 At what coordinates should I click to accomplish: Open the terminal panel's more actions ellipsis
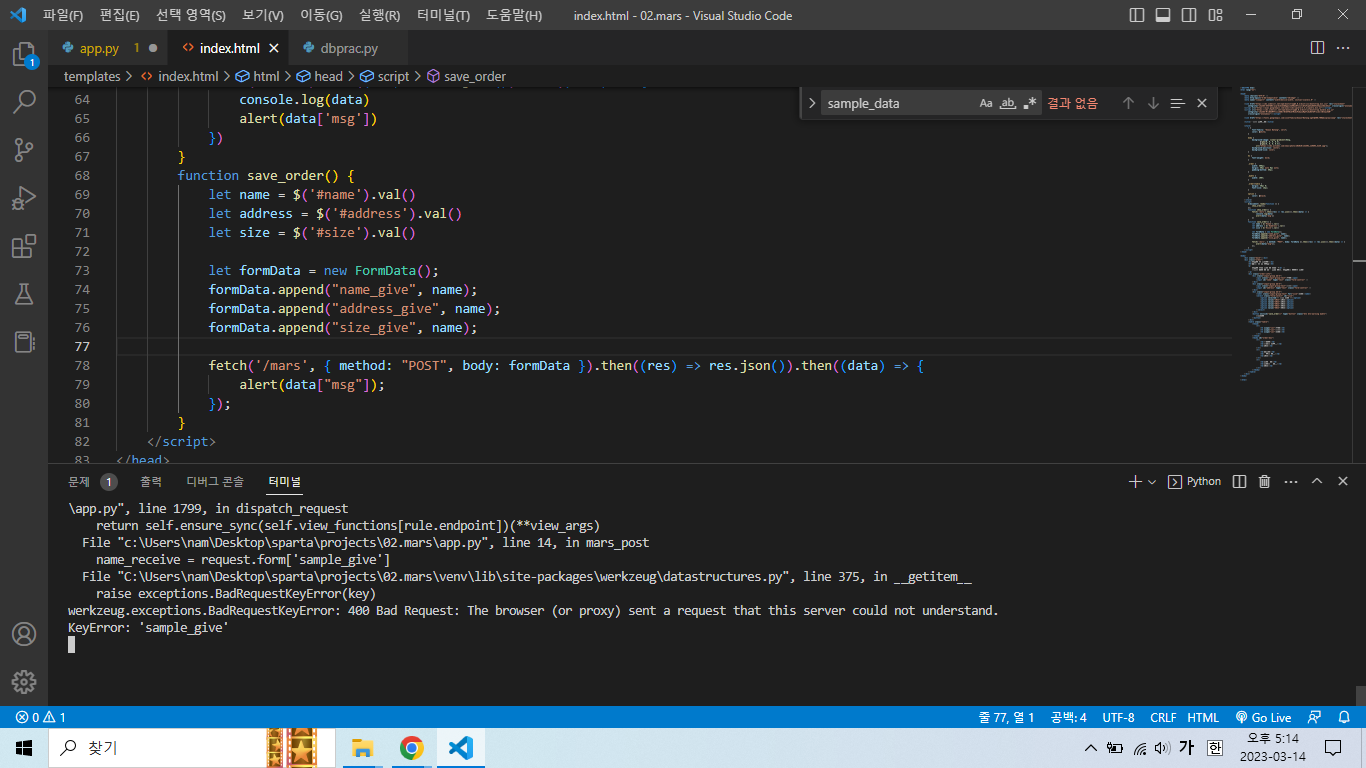point(1290,481)
